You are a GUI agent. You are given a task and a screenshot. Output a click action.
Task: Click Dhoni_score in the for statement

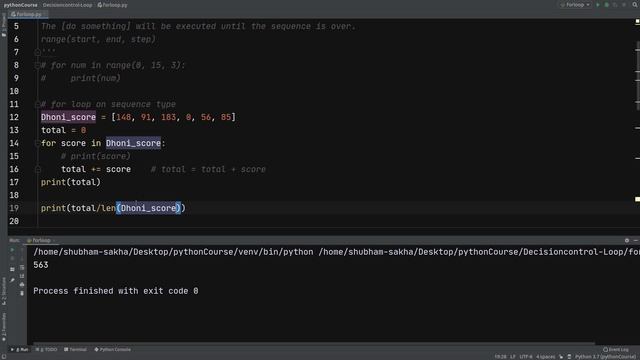click(133, 143)
